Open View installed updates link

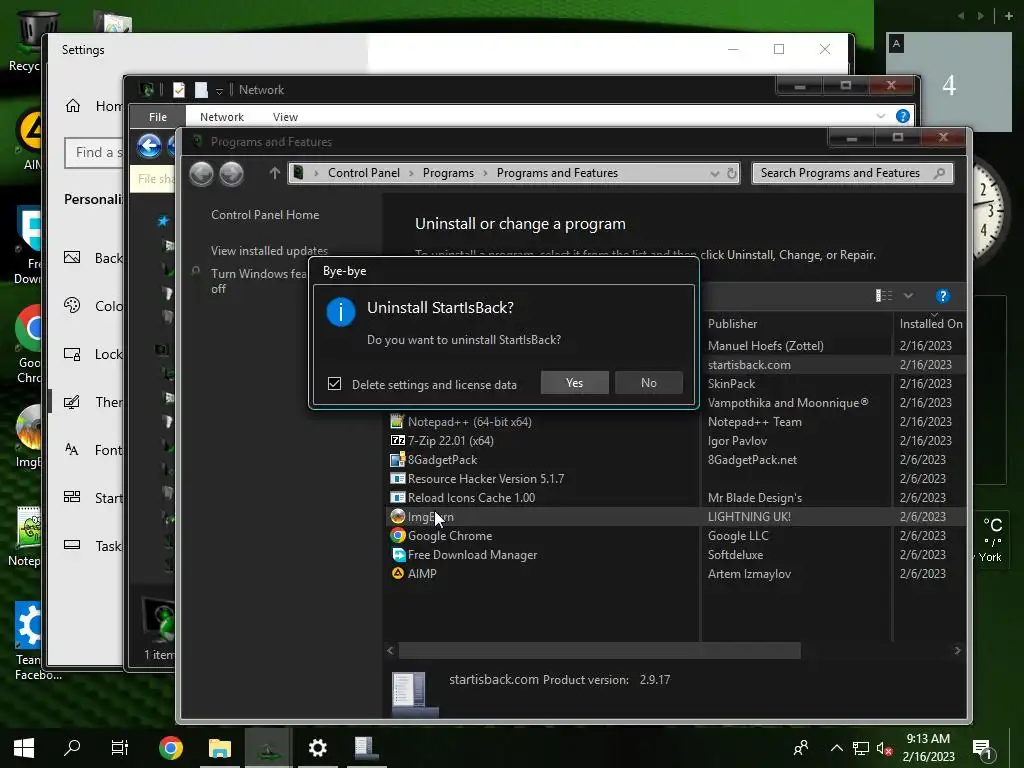point(269,250)
